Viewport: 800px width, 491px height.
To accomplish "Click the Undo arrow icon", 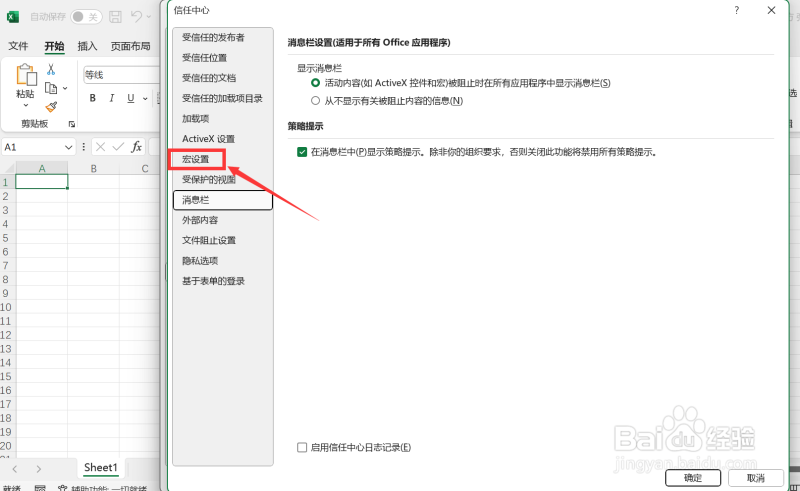I will tap(136, 16).
